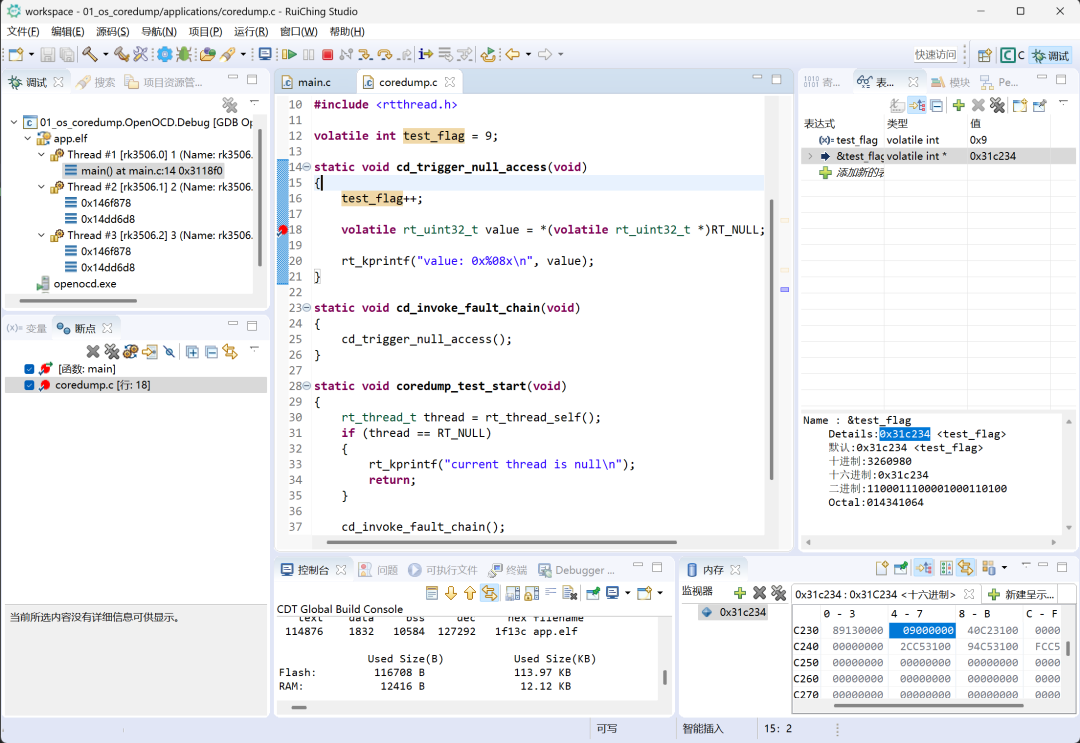Open the 运行(R) menu
This screenshot has width=1080, height=743.
coord(250,32)
